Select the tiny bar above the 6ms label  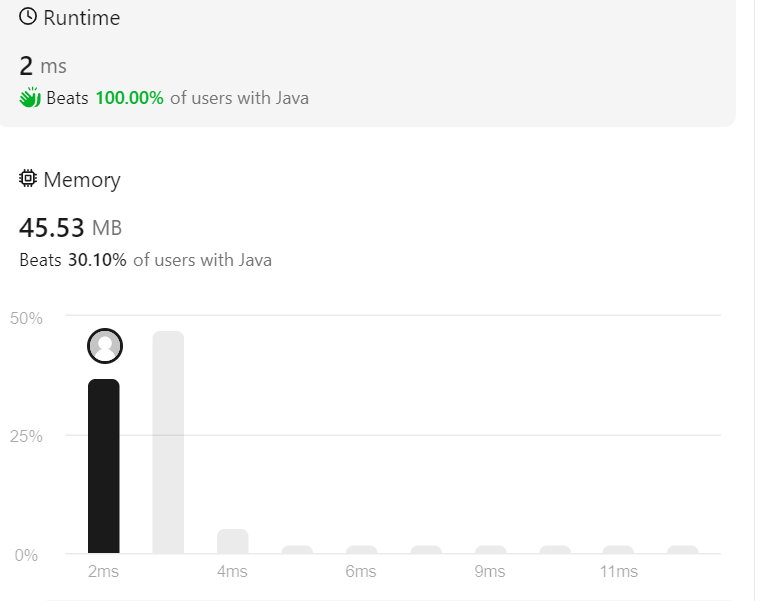click(x=361, y=549)
